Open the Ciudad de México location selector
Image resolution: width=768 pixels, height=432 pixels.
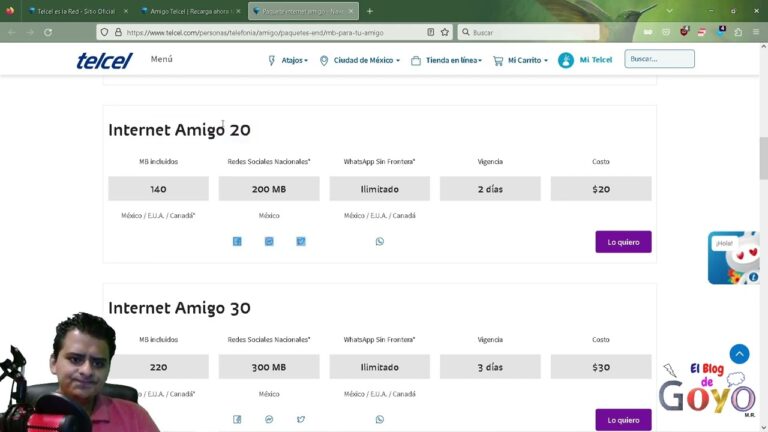(366, 60)
